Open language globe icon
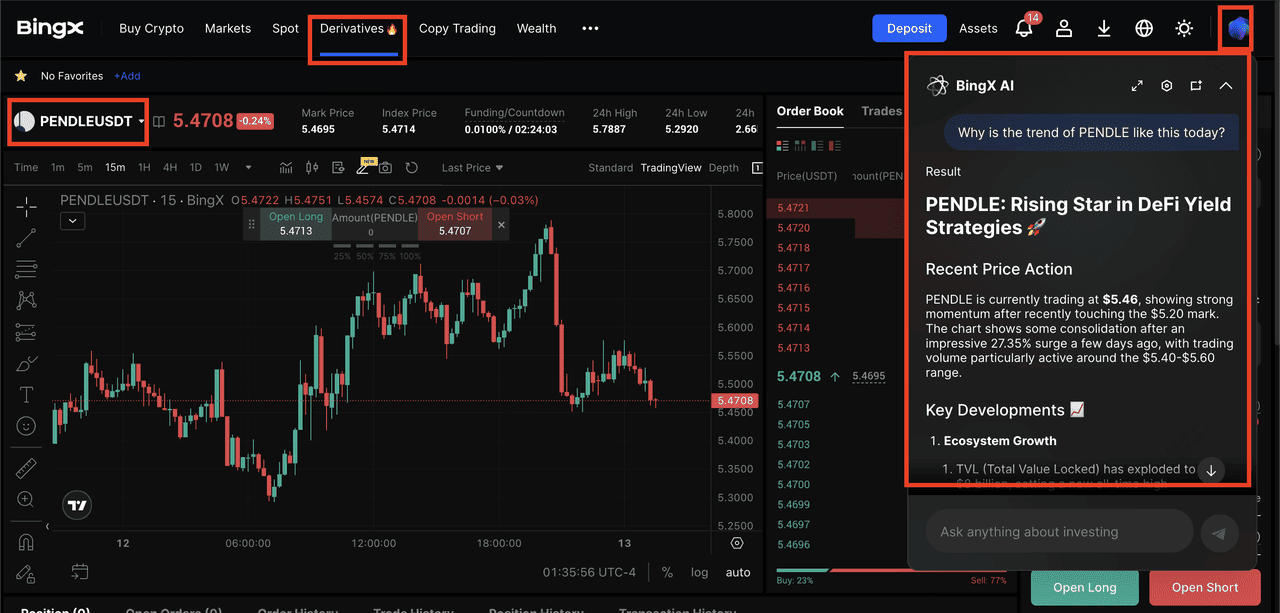This screenshot has width=1280, height=613. (1144, 28)
